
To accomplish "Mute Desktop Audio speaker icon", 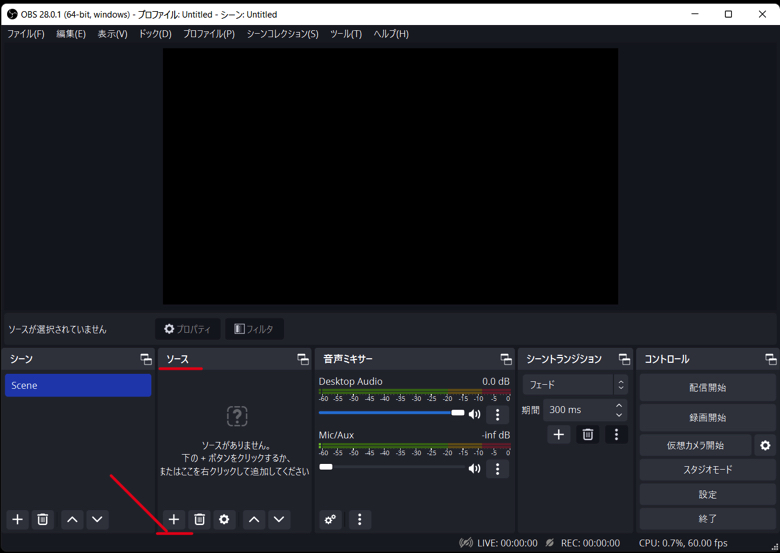I will (475, 414).
